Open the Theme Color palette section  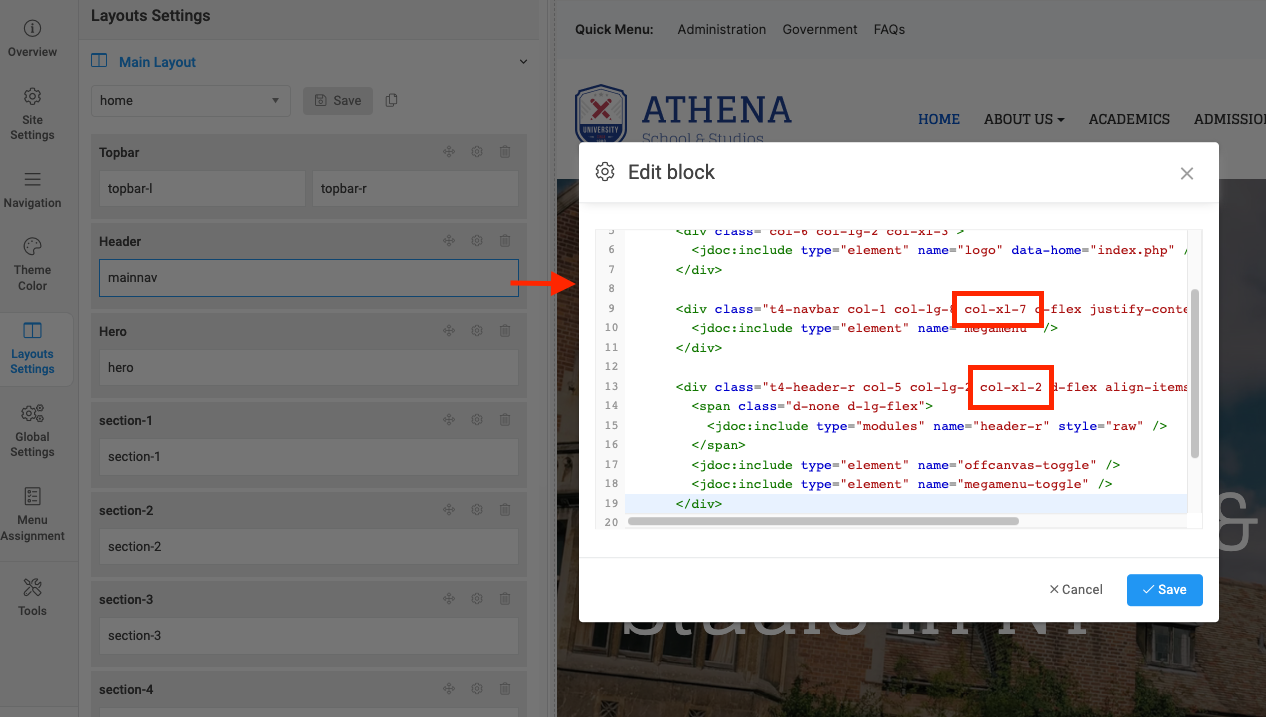coord(32,264)
